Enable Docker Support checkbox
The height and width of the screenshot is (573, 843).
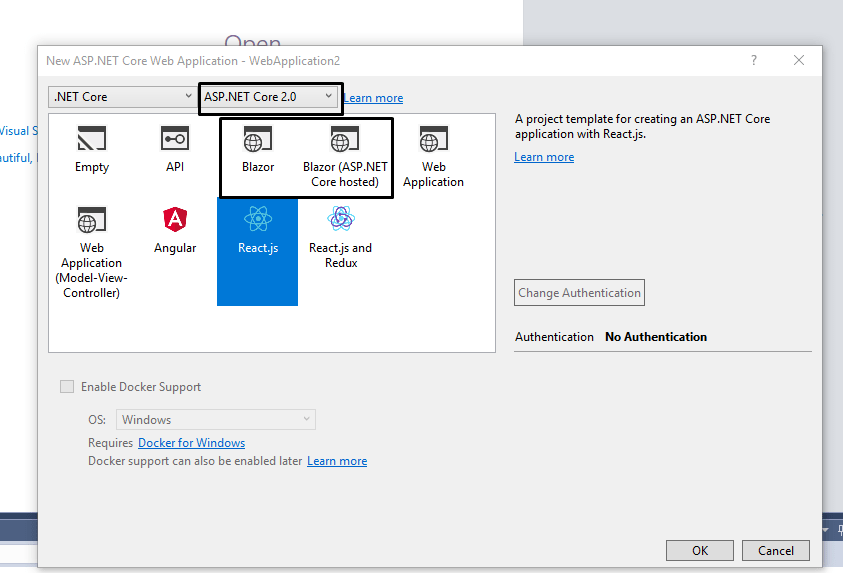coord(67,387)
